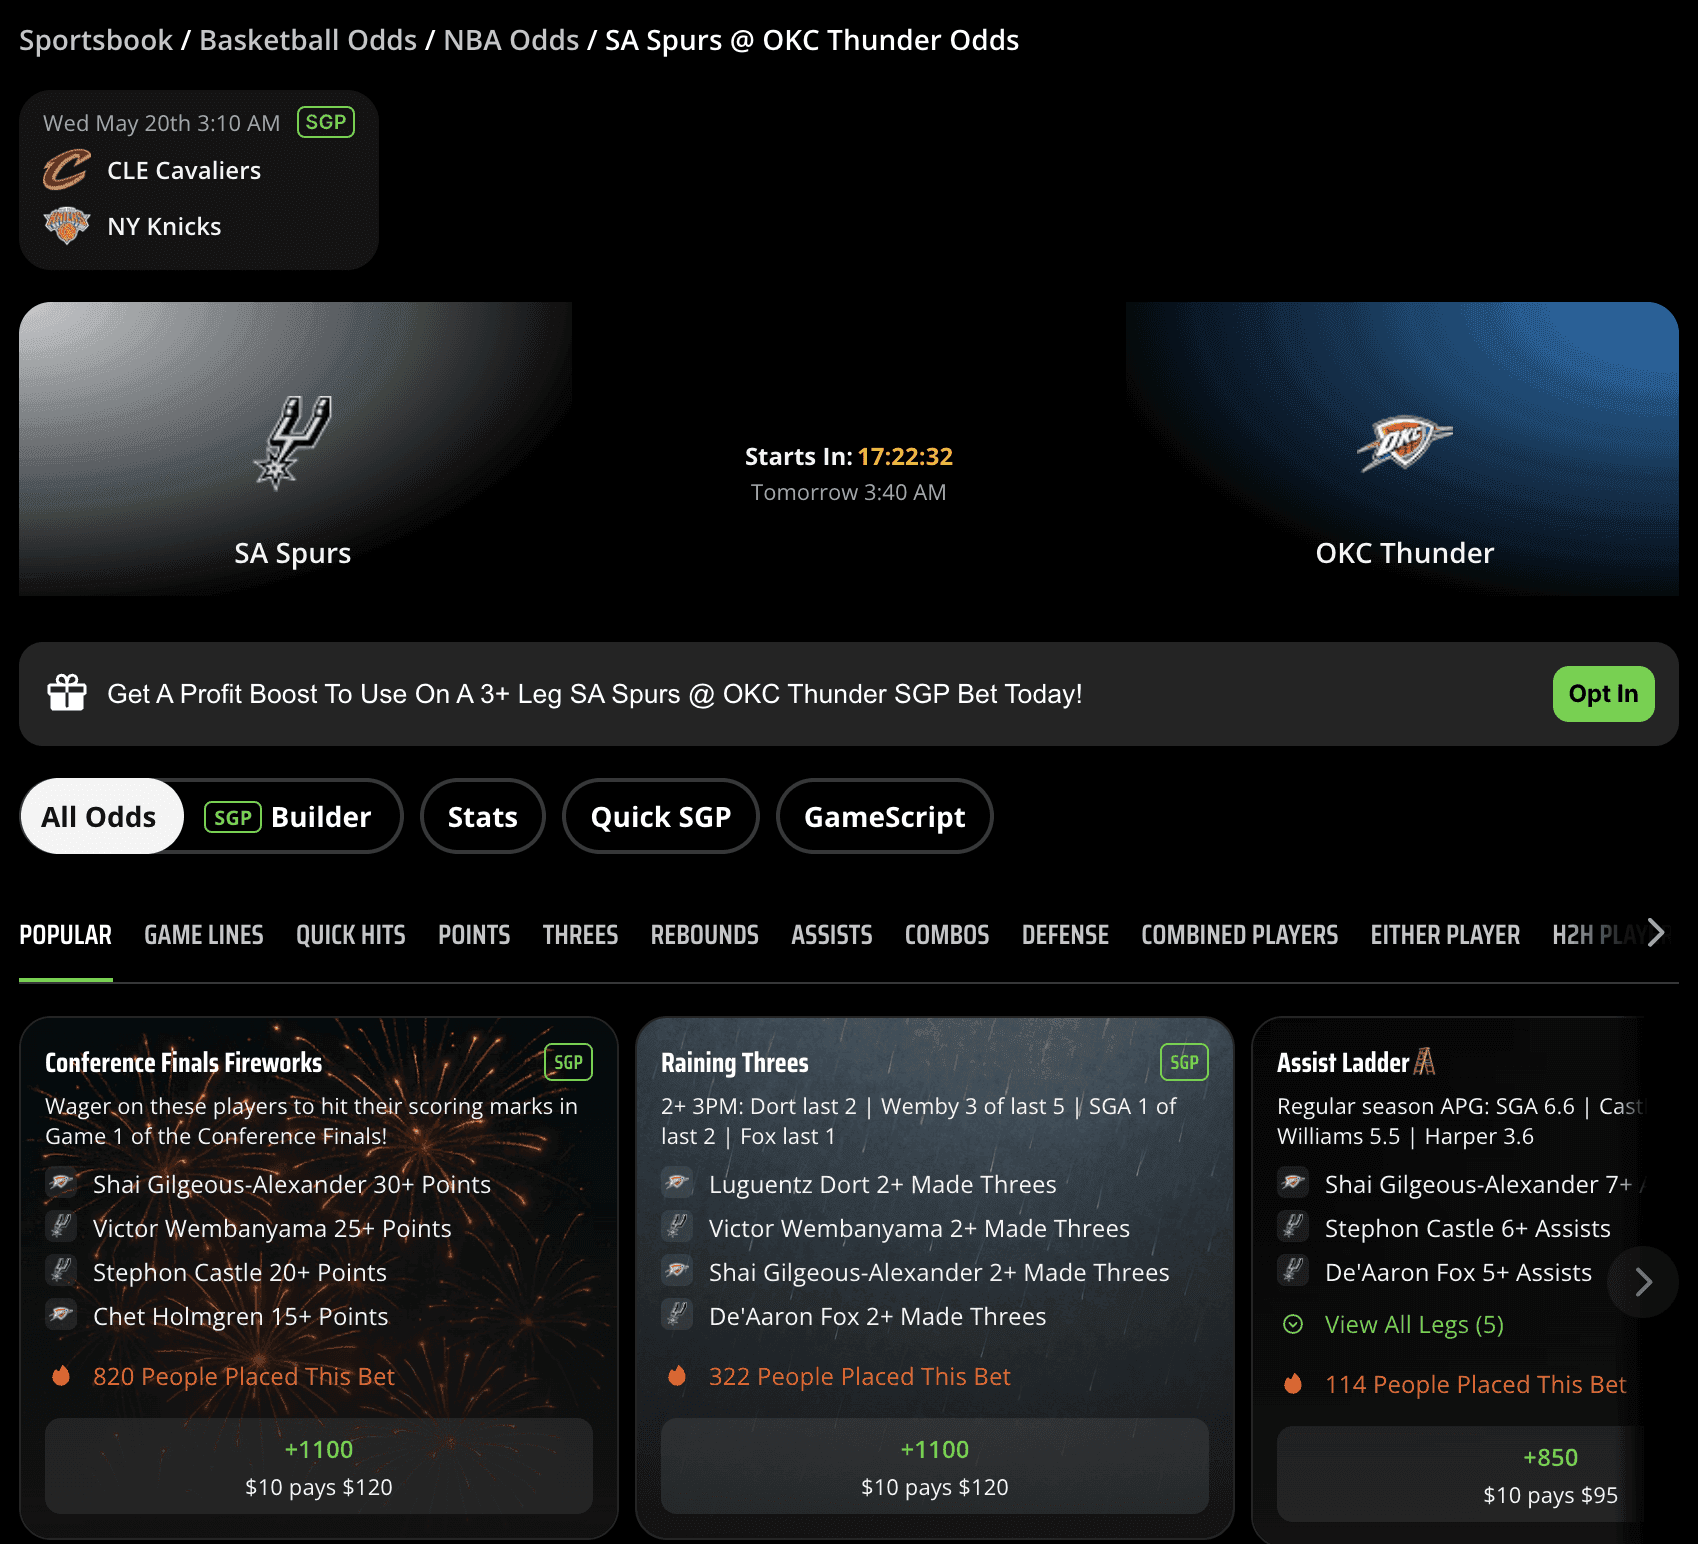
Task: Click the gift icon on the profit boost banner
Action: click(67, 693)
